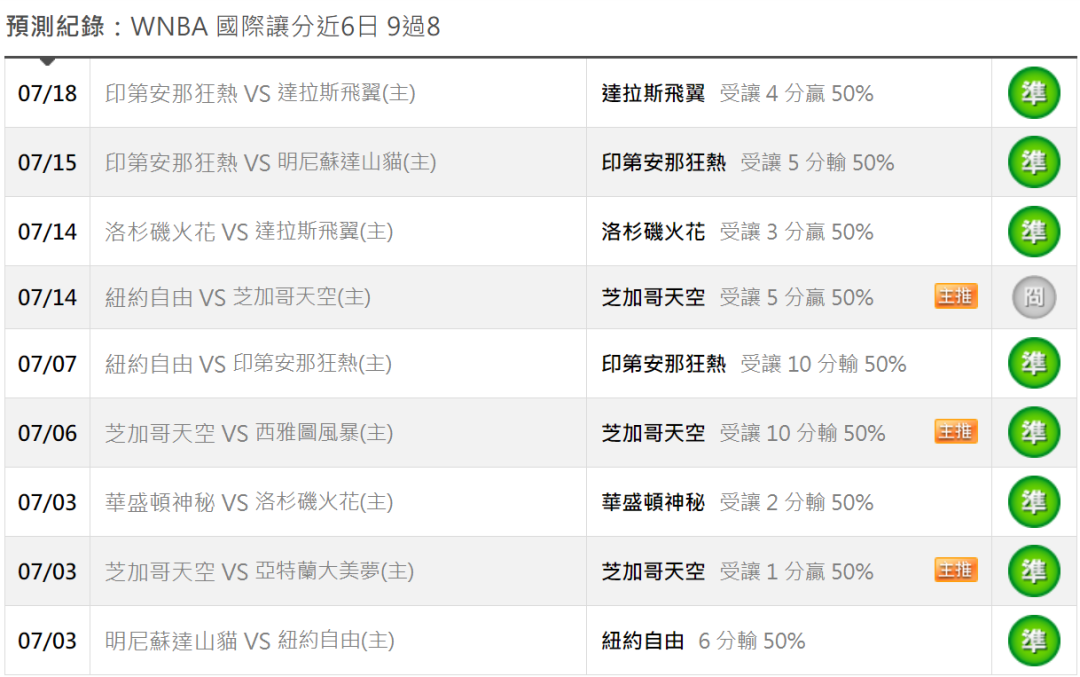The width and height of the screenshot is (1080, 677).
Task: Open matchup 印第安那狂熱 VS 明尼蘇達山貓(主)
Action: tap(271, 162)
